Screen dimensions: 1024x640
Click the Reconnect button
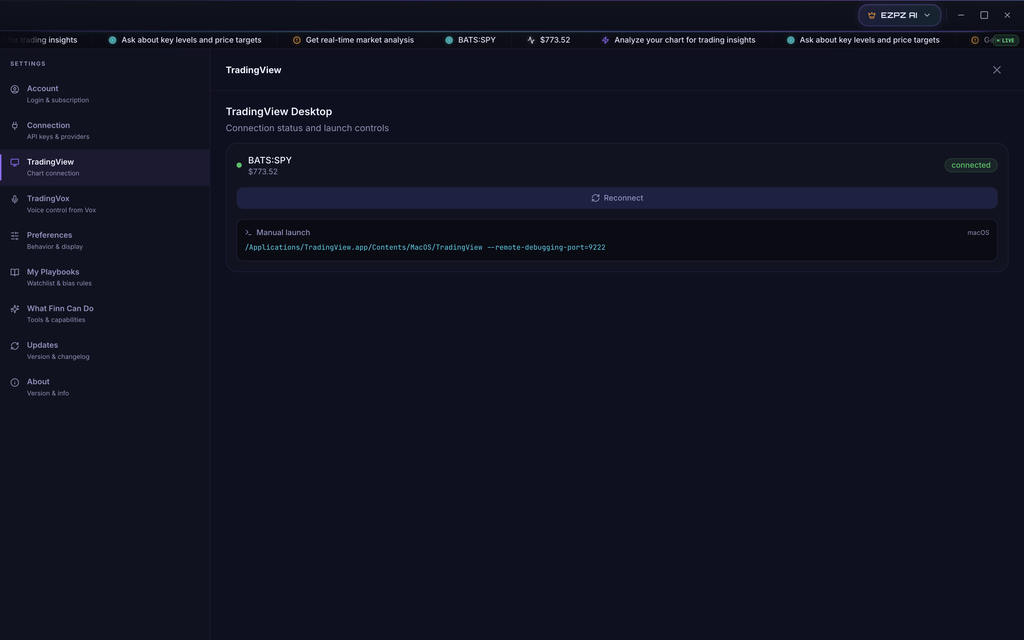(x=616, y=198)
